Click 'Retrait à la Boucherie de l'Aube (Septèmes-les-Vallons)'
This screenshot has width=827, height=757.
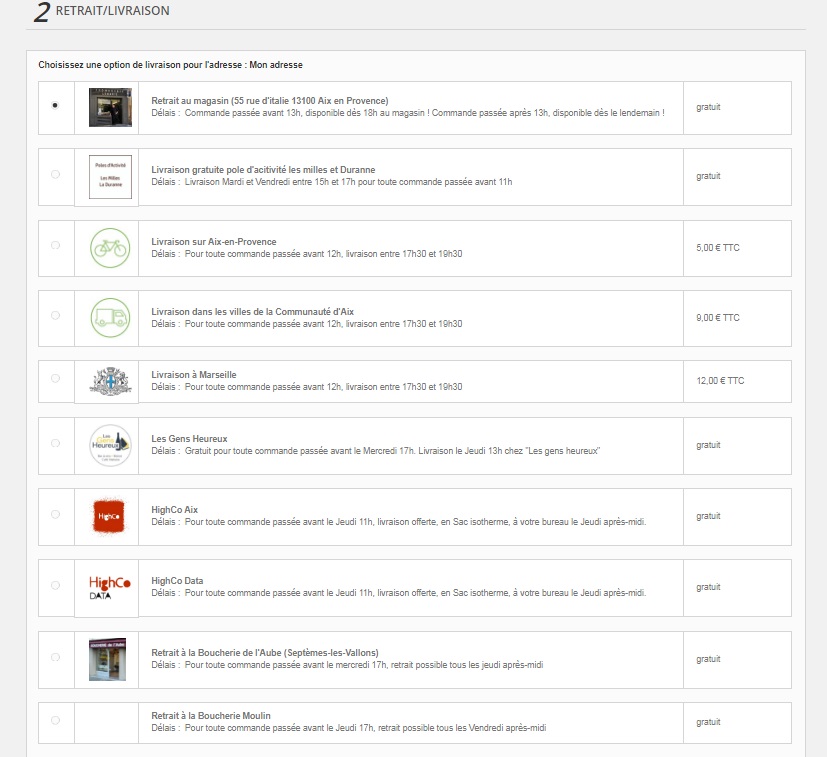[265, 653]
